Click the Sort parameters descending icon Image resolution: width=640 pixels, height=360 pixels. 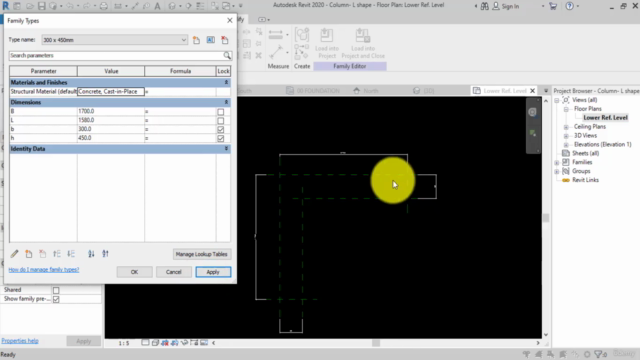105,254
